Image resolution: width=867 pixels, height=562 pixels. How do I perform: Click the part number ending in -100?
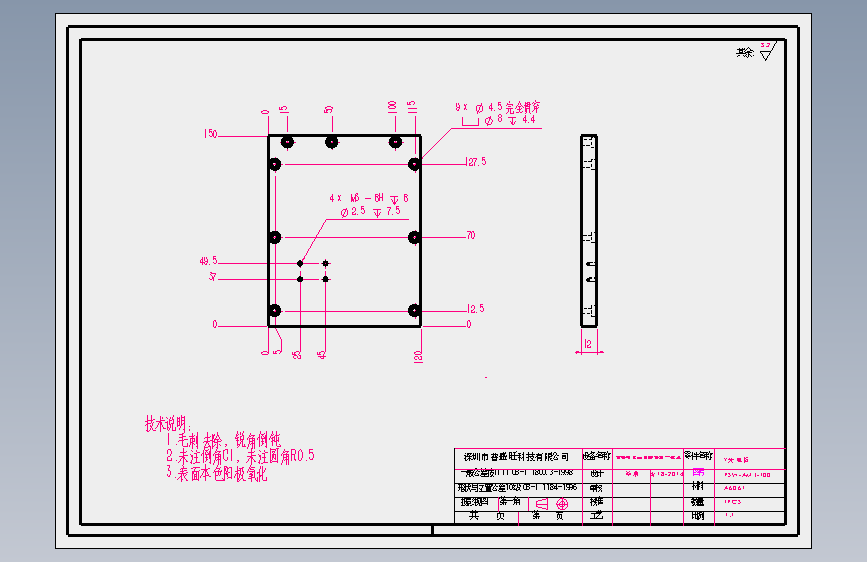[x=747, y=475]
